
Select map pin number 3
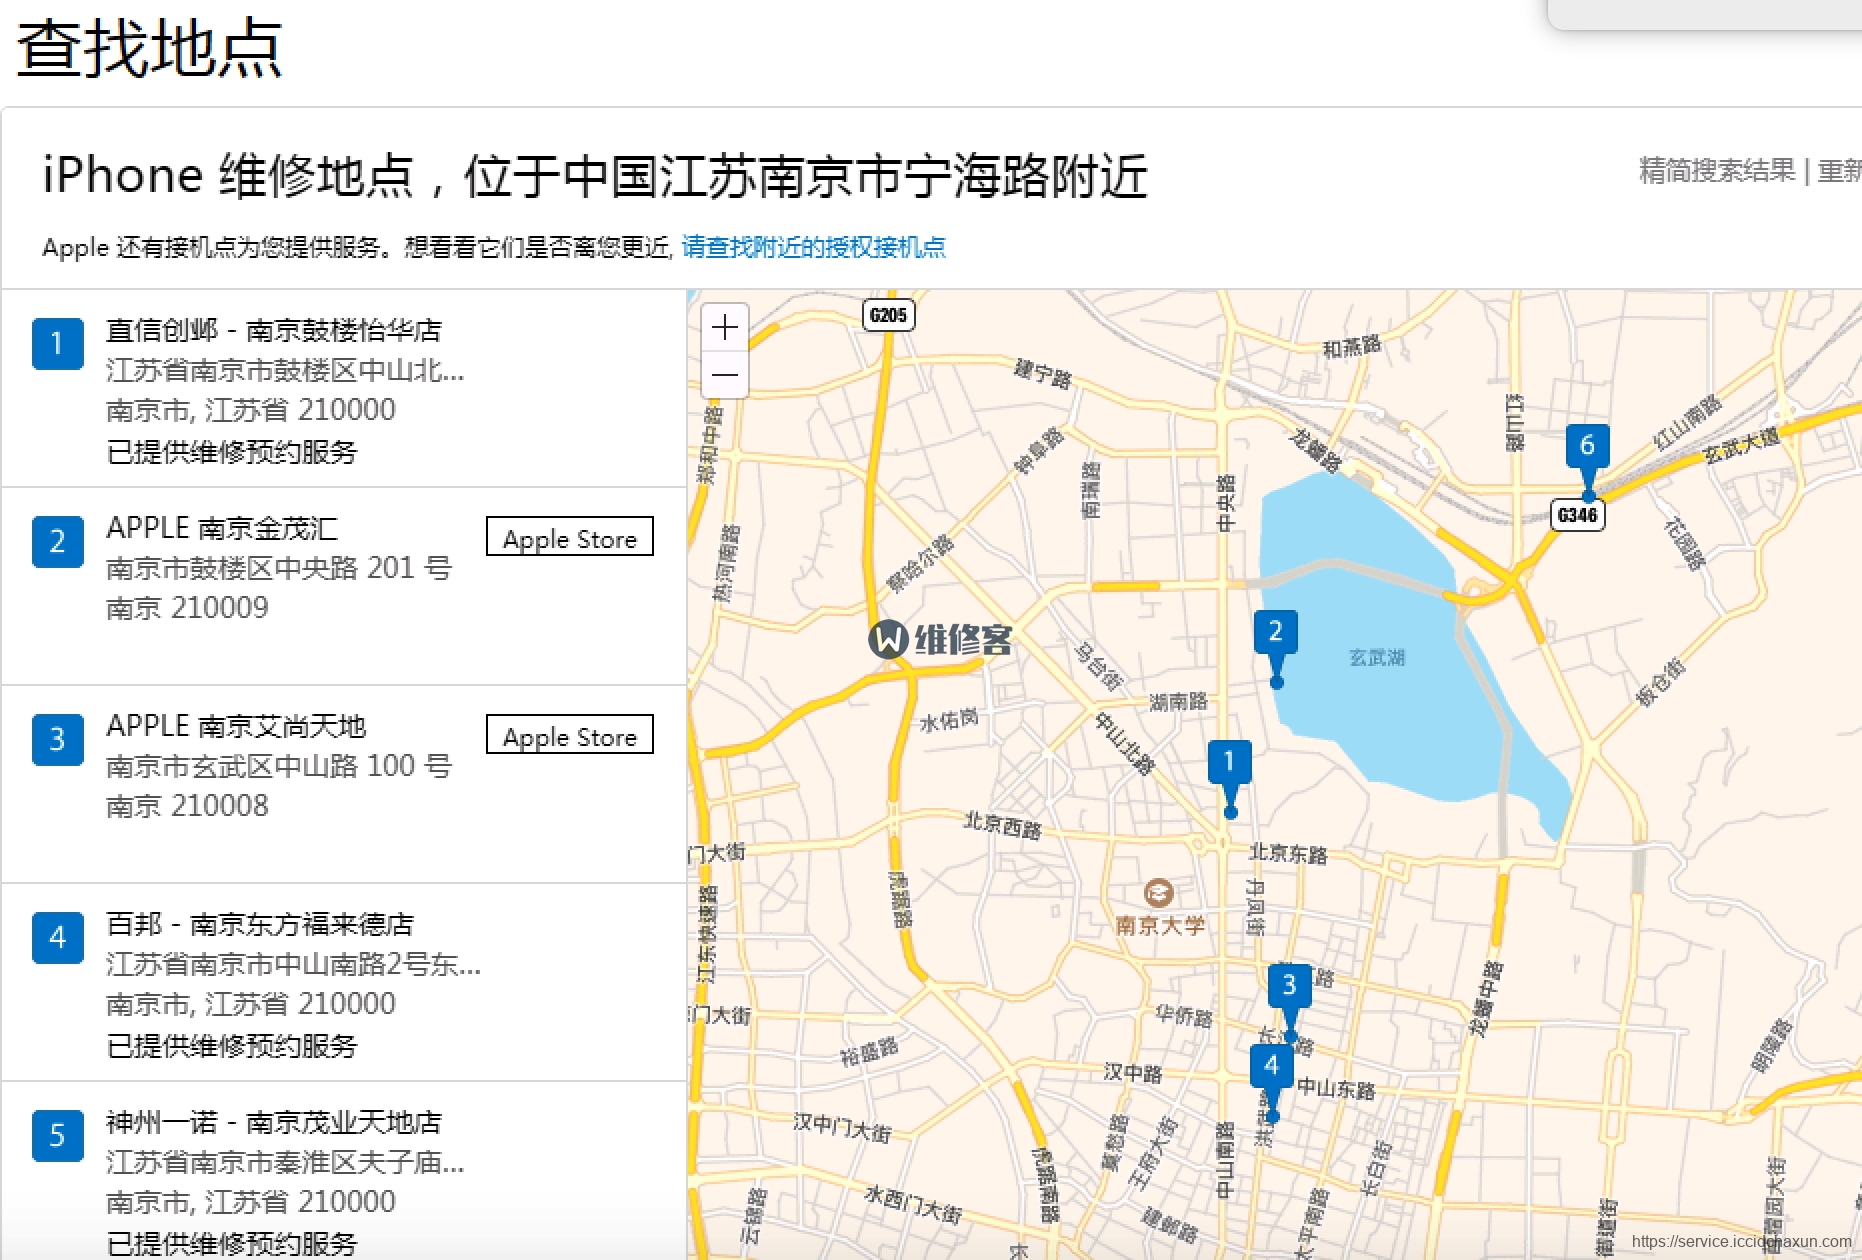tap(1290, 1003)
